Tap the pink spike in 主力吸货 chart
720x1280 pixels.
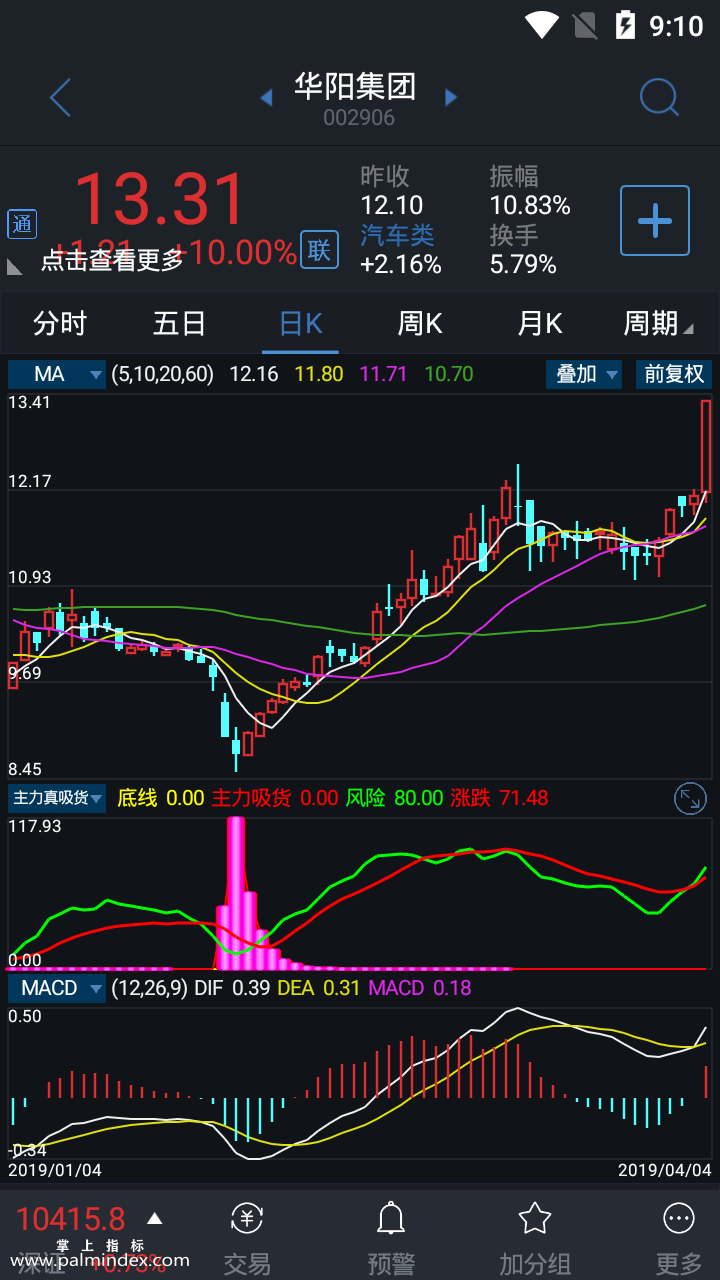[236, 892]
